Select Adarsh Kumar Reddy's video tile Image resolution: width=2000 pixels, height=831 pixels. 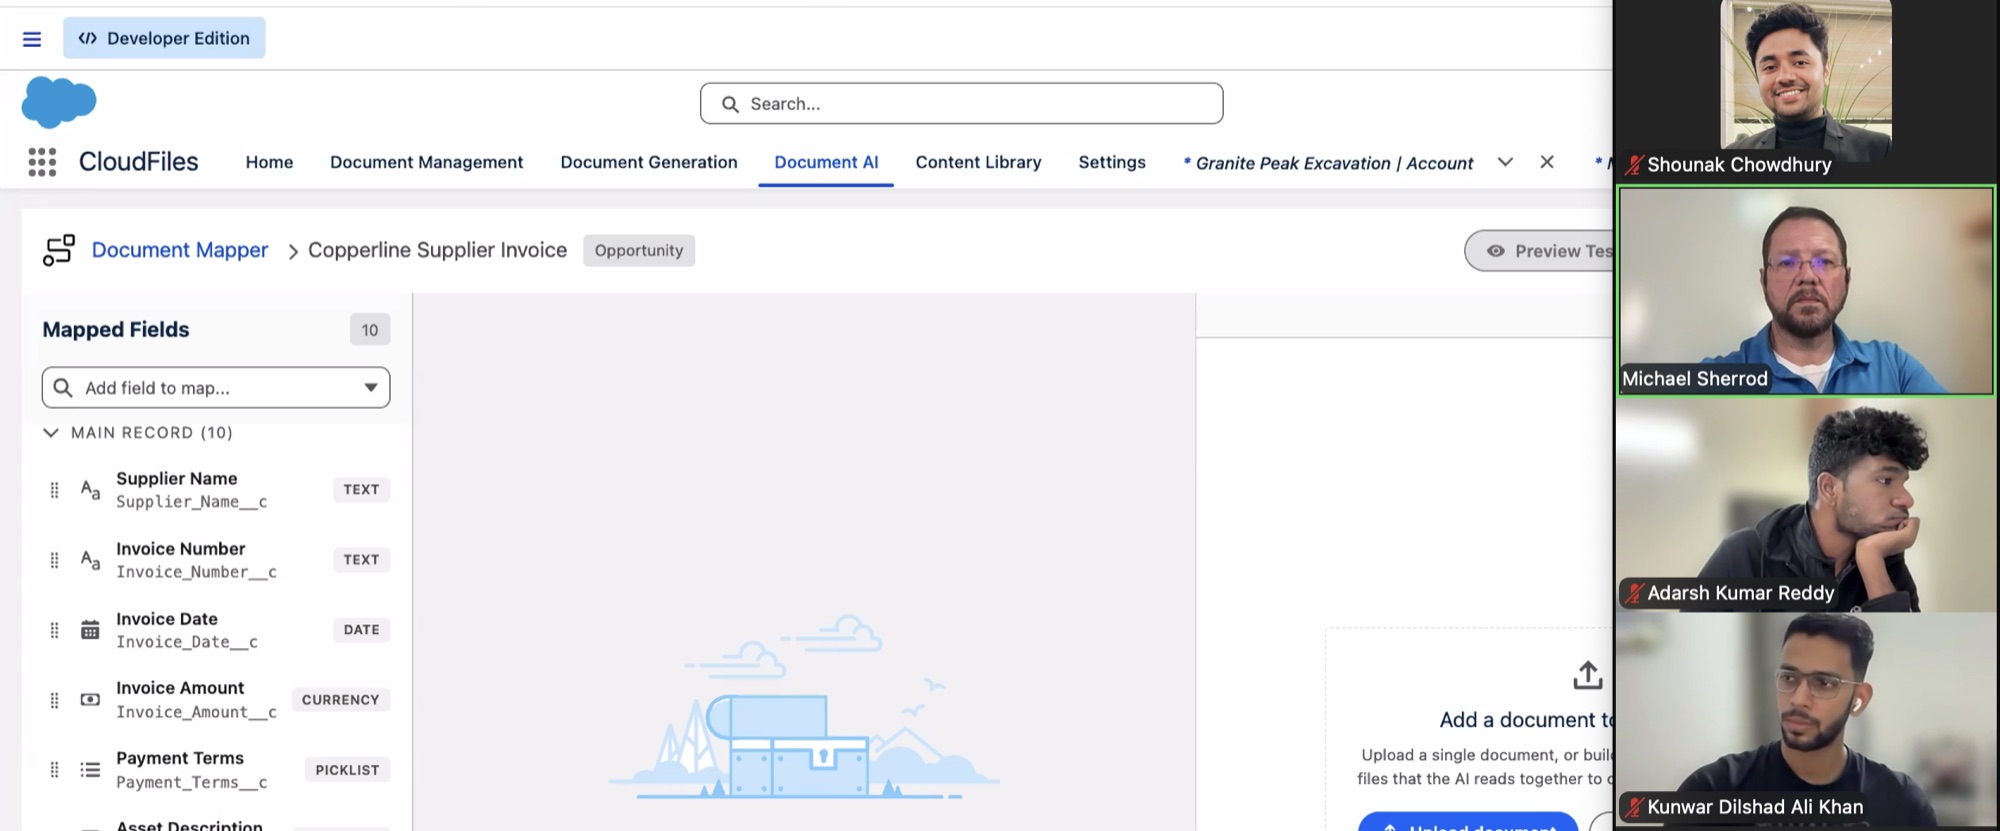point(1806,504)
